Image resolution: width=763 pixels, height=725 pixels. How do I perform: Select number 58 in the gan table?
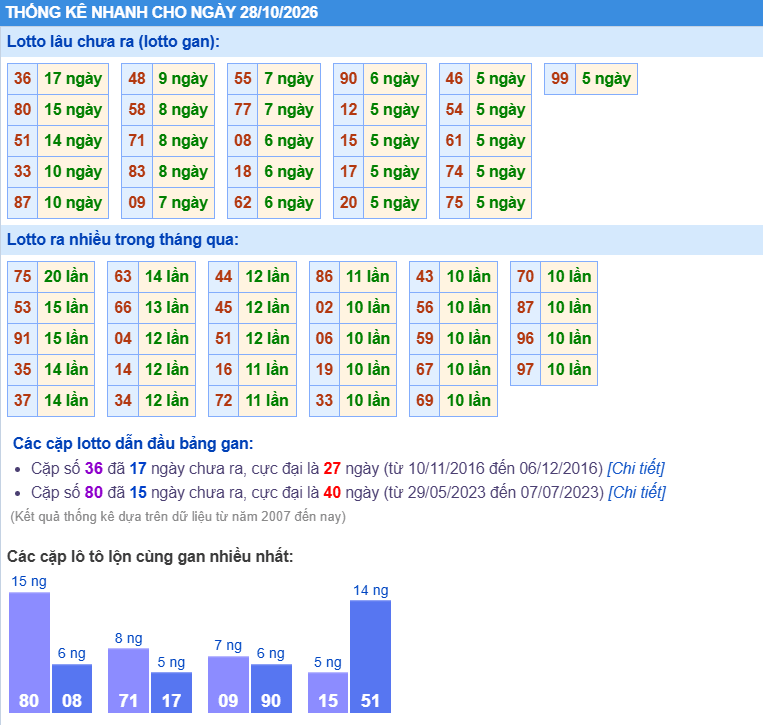pos(137,109)
